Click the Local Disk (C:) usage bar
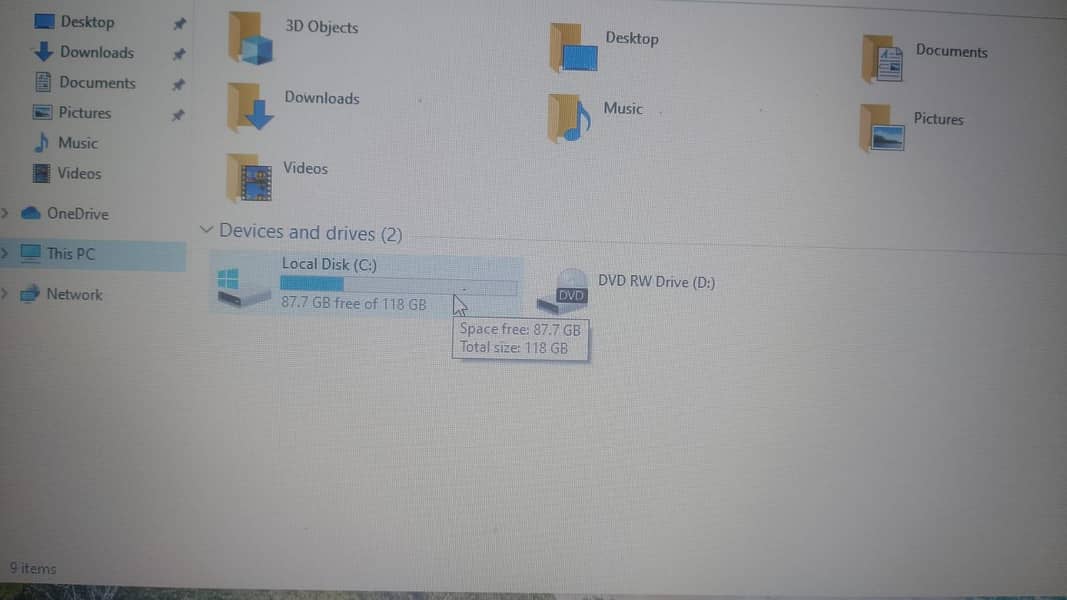Viewport: 1067px width, 600px height. (x=399, y=284)
